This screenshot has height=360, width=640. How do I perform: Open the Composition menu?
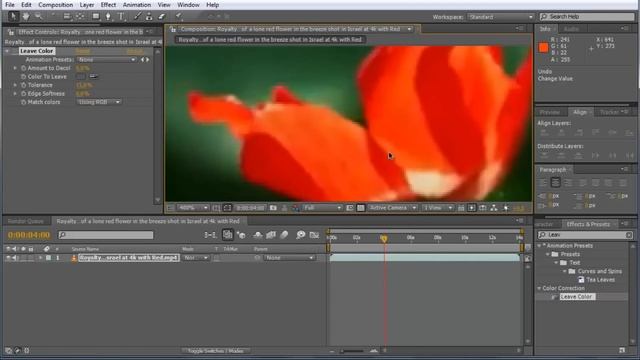pyautogui.click(x=56, y=5)
